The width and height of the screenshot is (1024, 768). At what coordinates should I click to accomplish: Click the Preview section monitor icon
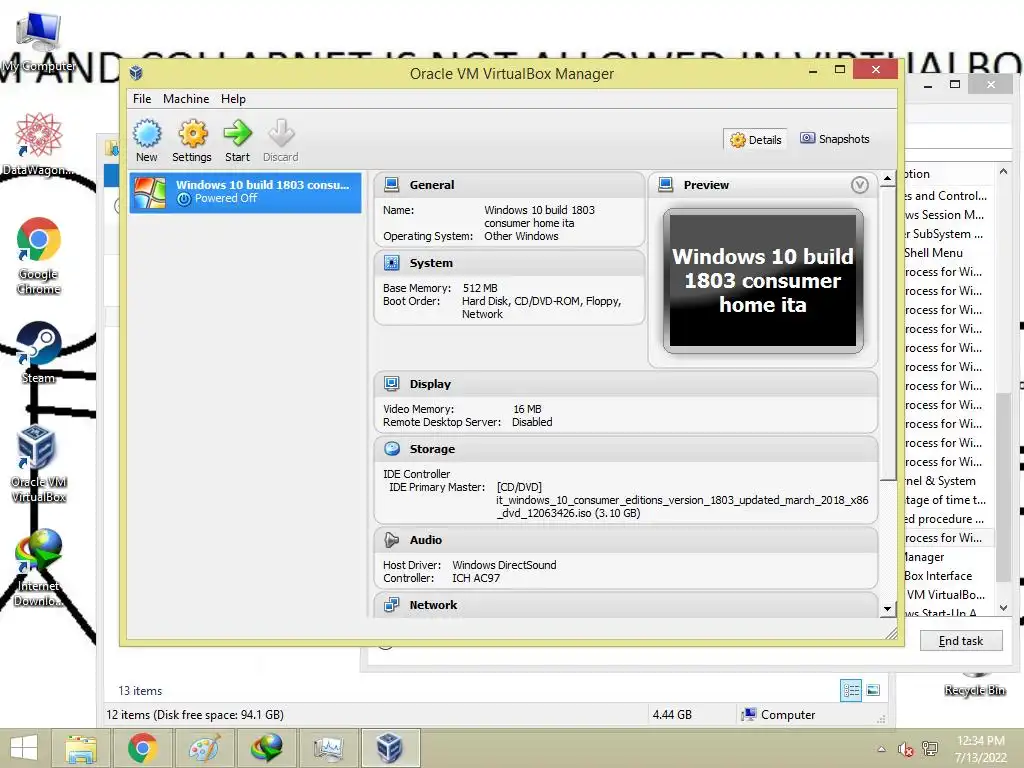(665, 185)
